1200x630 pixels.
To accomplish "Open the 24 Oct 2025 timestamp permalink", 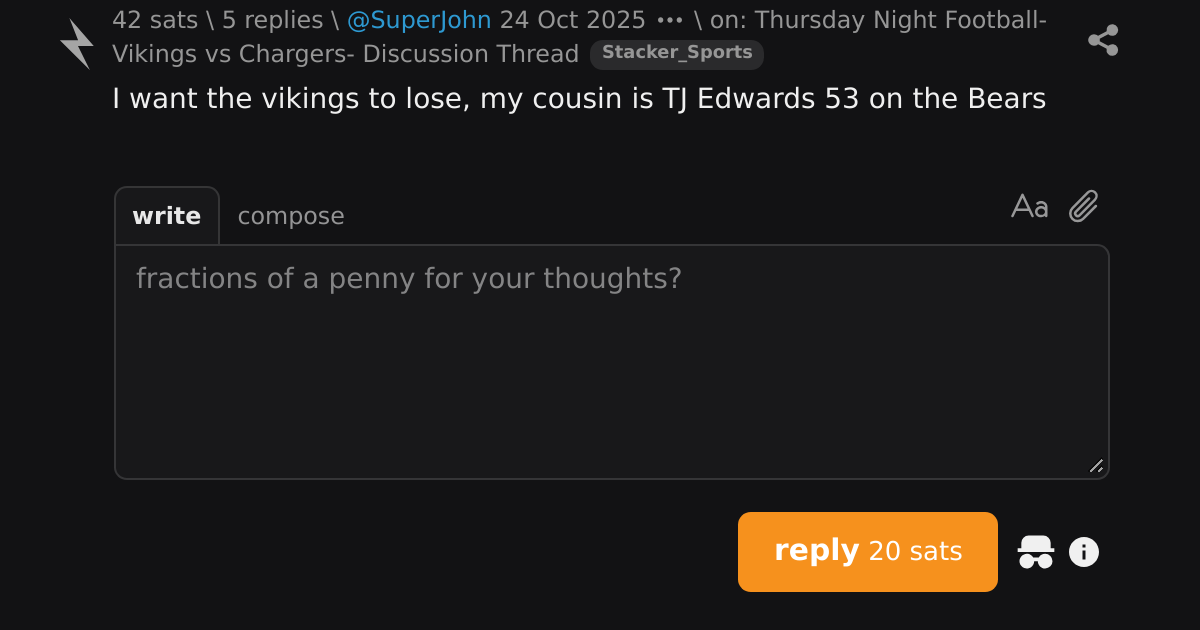I will click(573, 20).
